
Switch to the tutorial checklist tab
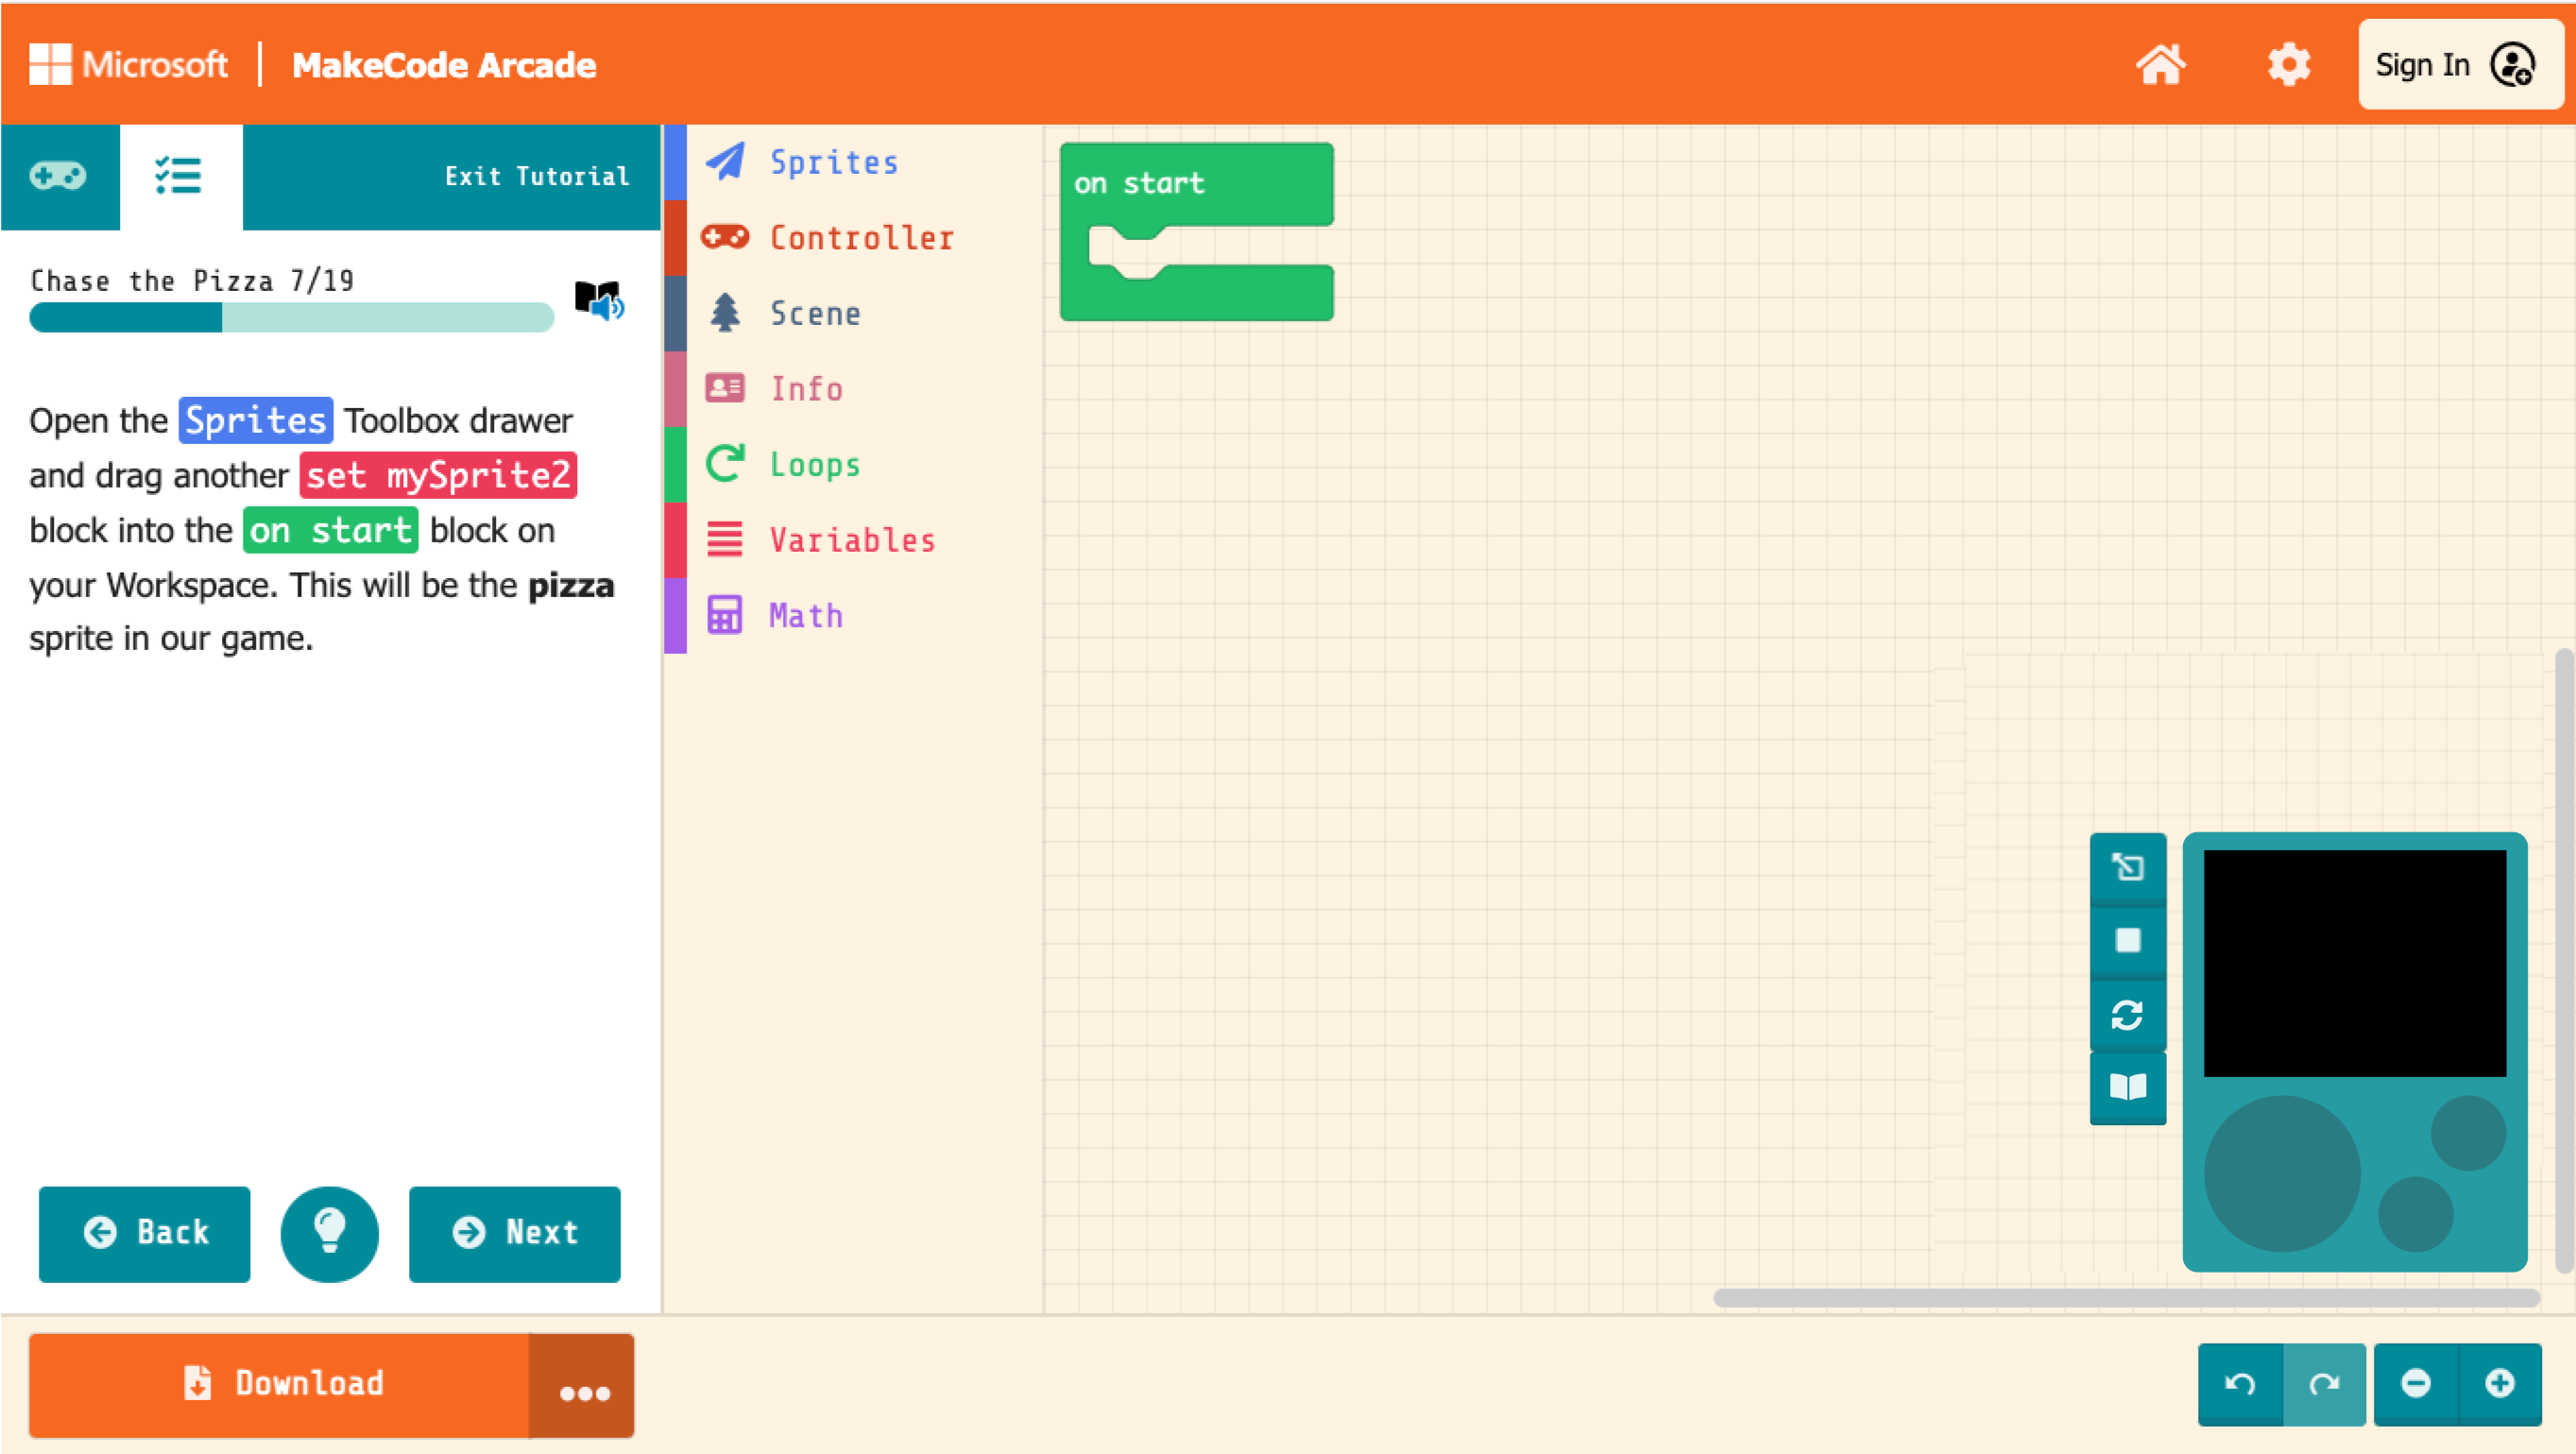pos(181,176)
